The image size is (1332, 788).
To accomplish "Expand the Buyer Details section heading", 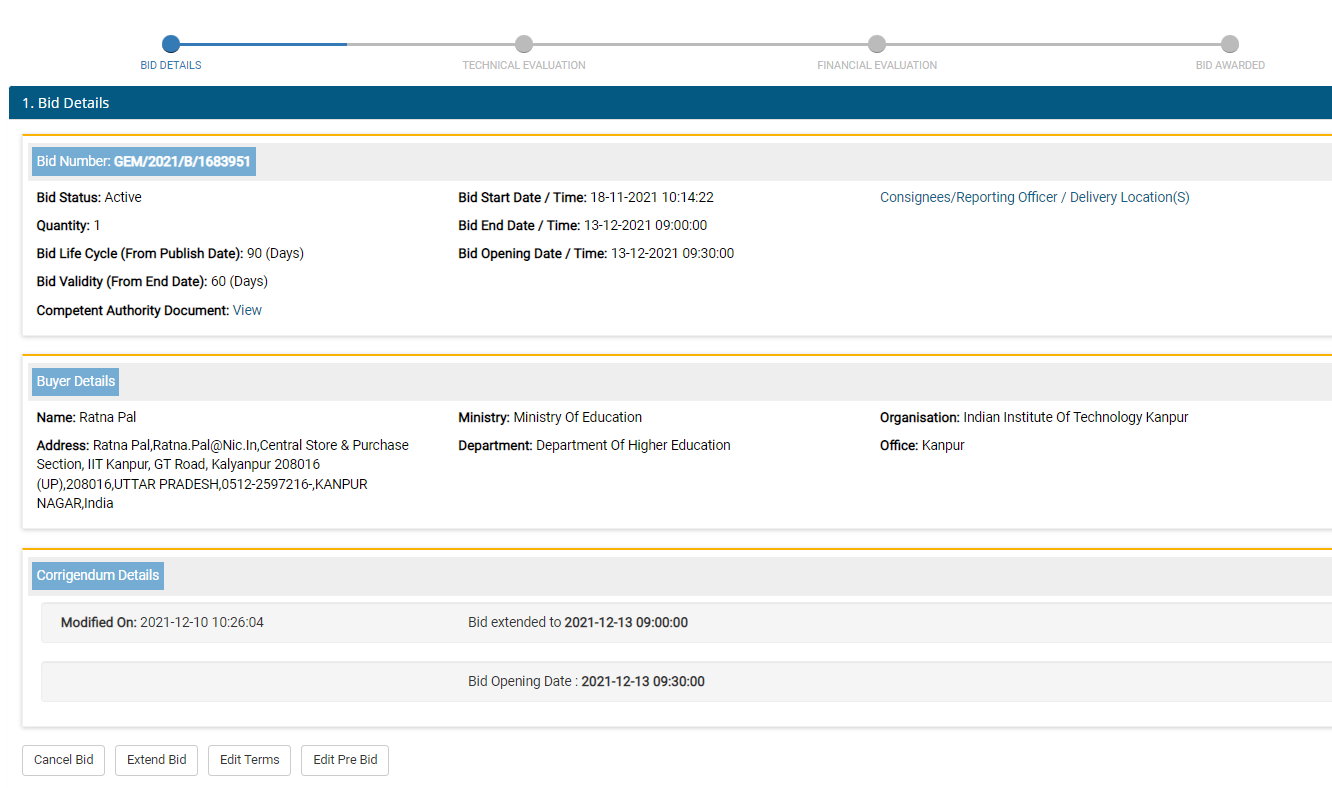I will click(76, 382).
